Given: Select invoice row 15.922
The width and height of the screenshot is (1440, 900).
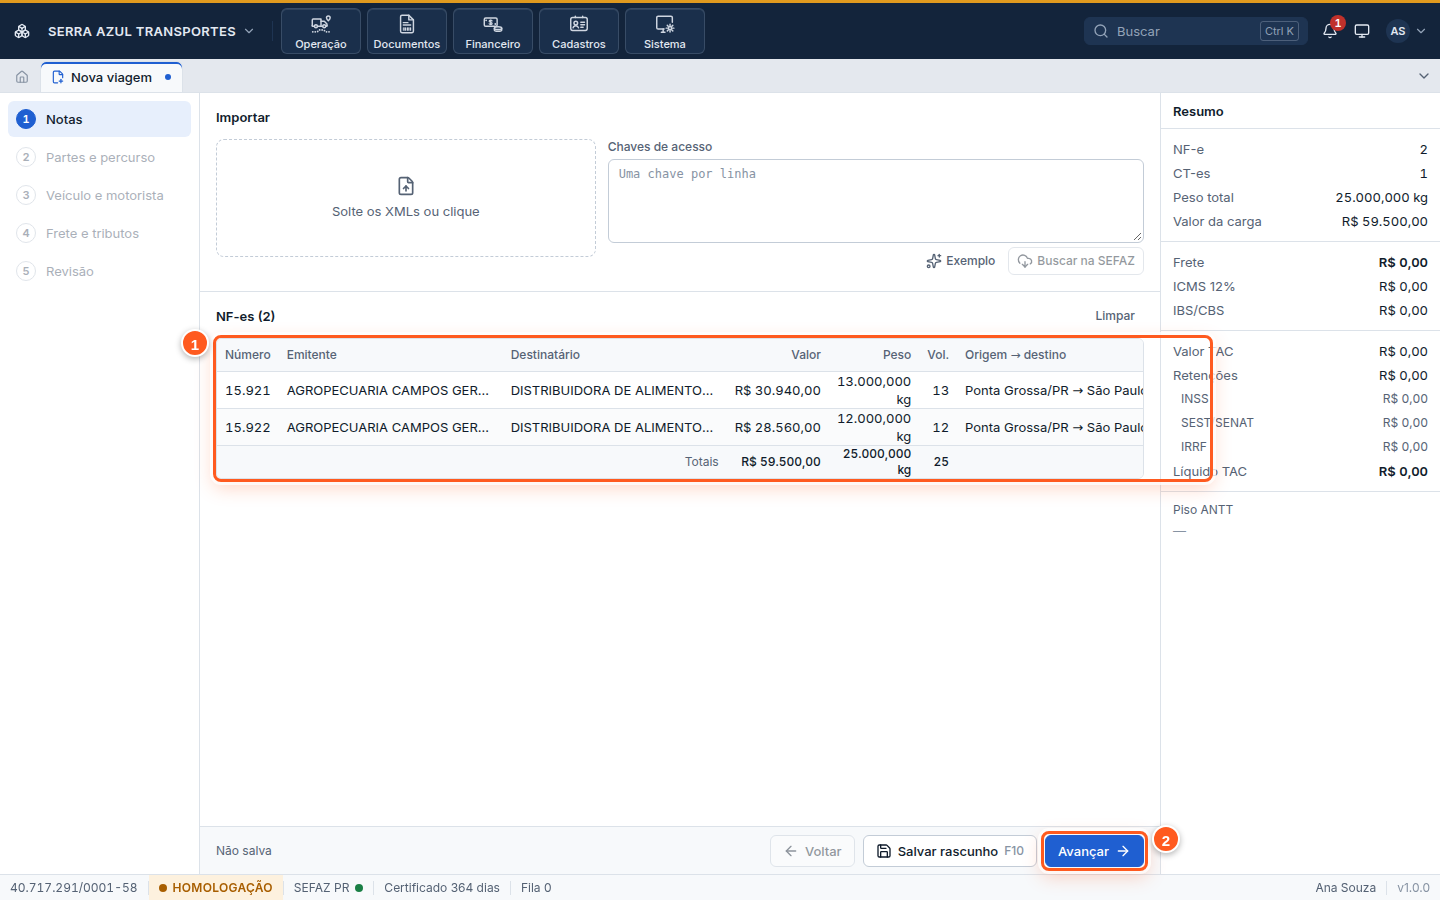Looking at the screenshot, I should (x=680, y=427).
